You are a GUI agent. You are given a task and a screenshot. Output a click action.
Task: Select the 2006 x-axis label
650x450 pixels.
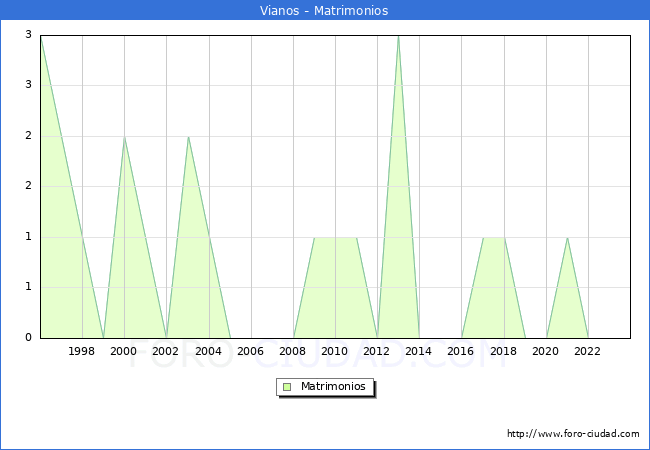tap(251, 351)
